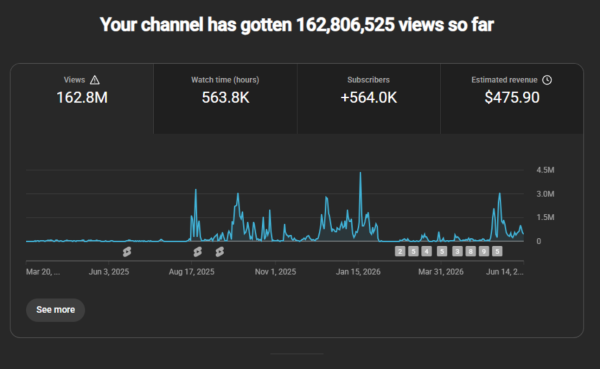600x369 pixels.
Task: Click the +564.0K subscribers value
Action: pos(369,98)
